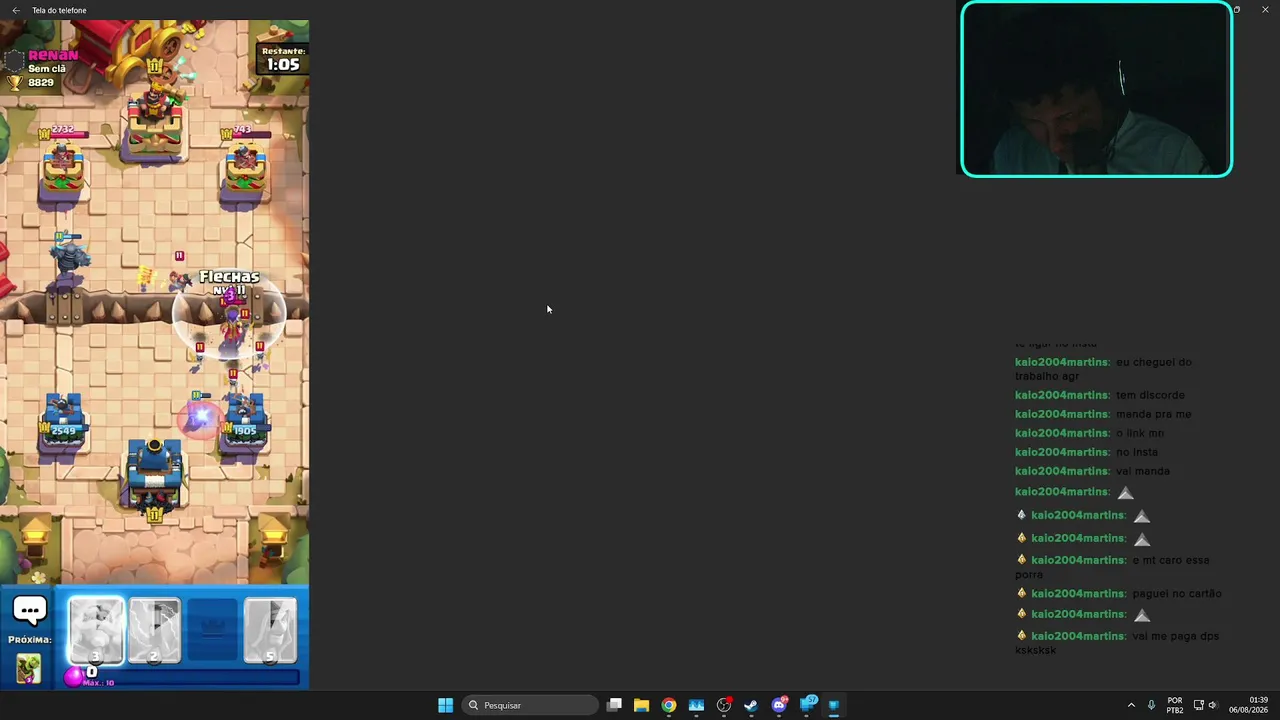Click the opponent clan badge hexagon
Screen dimensions: 1280x720
point(14,62)
